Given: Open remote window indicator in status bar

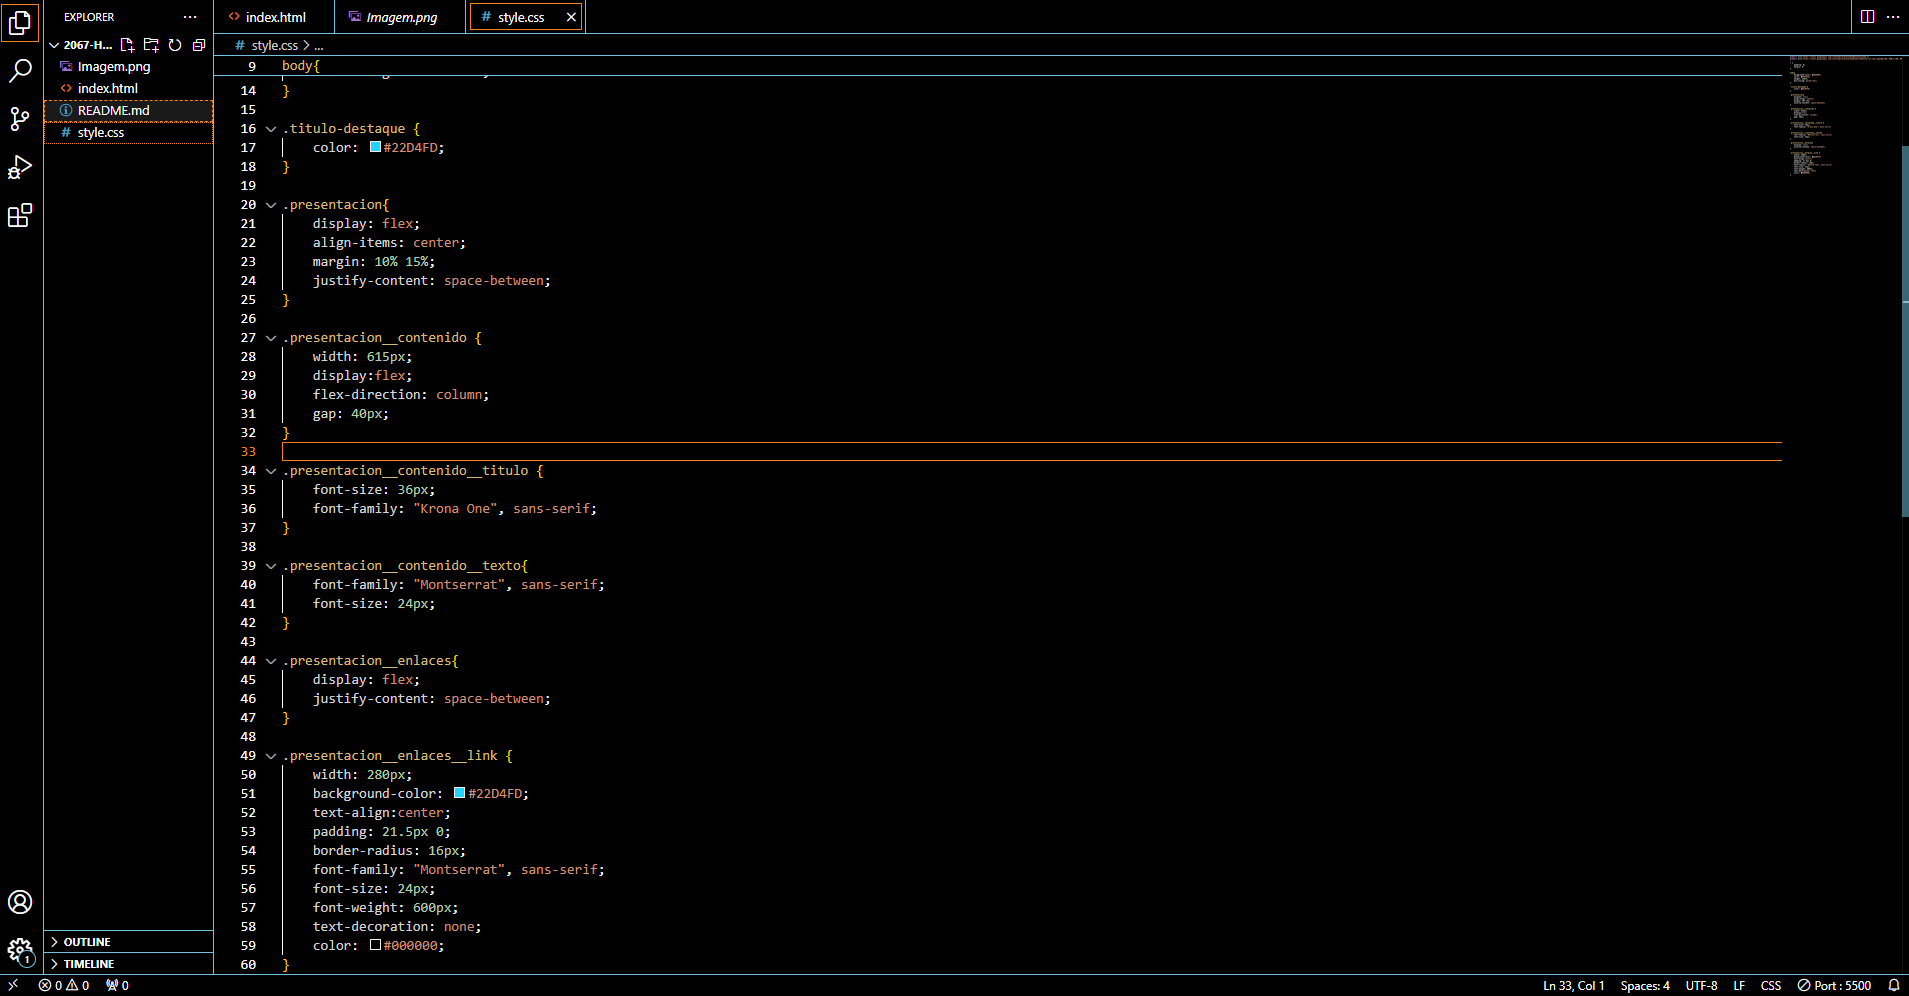Looking at the screenshot, I should pyautogui.click(x=13, y=985).
